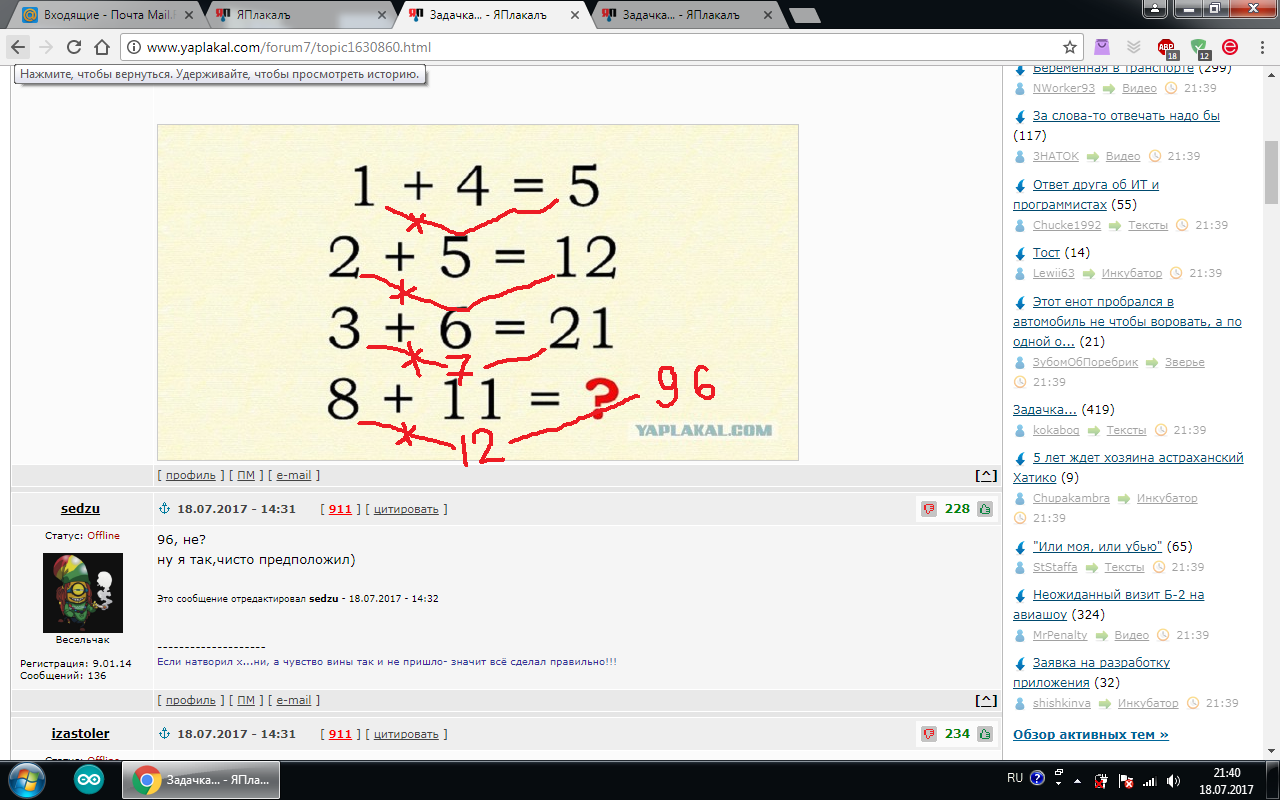Click the power plug tray icon
Screen dimensions: 1280x800
pos(1101,779)
